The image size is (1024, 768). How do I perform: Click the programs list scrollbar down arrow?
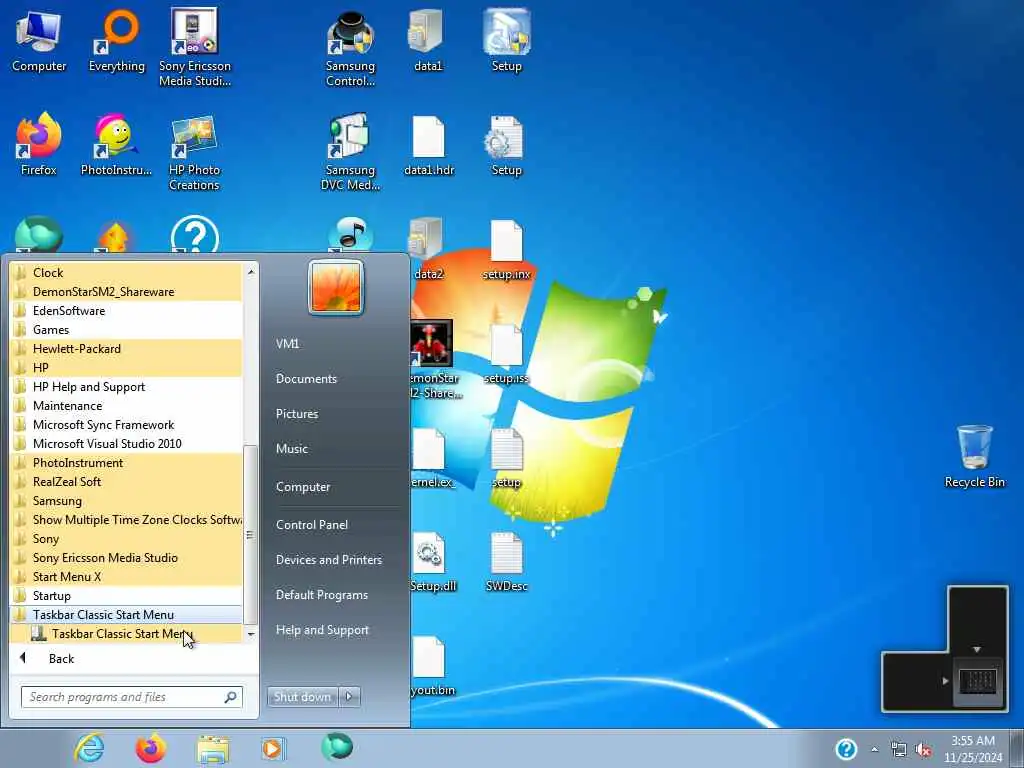click(251, 634)
